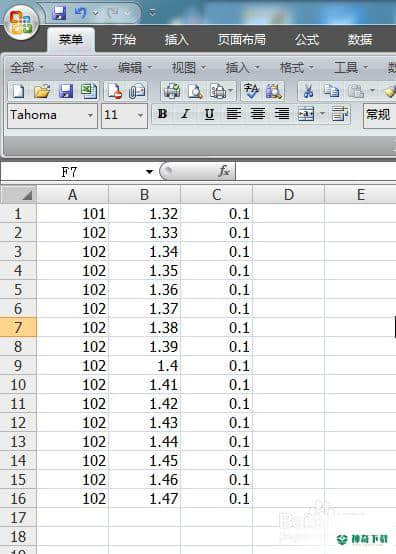Save using Quick Access toolbar icon
The image size is (396, 554).
(59, 13)
